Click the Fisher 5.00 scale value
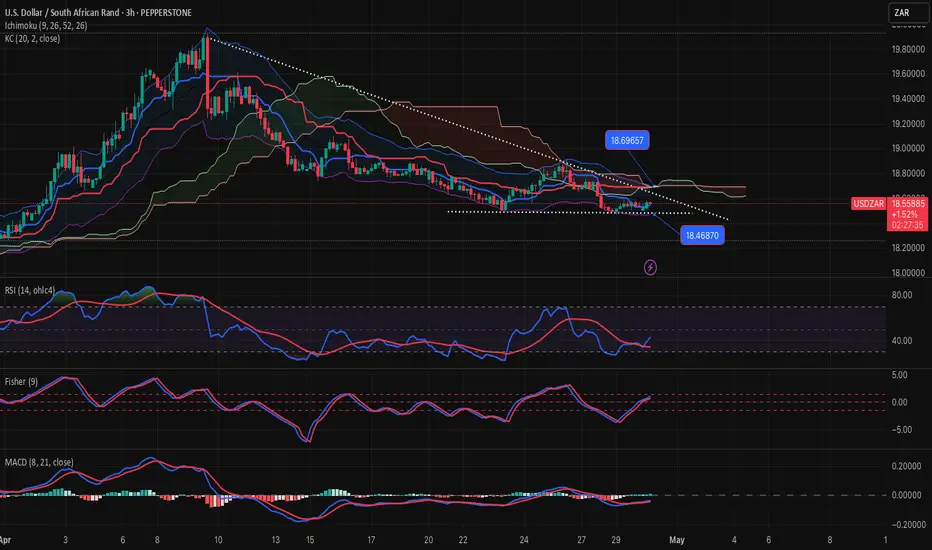932x550 pixels. pos(904,376)
